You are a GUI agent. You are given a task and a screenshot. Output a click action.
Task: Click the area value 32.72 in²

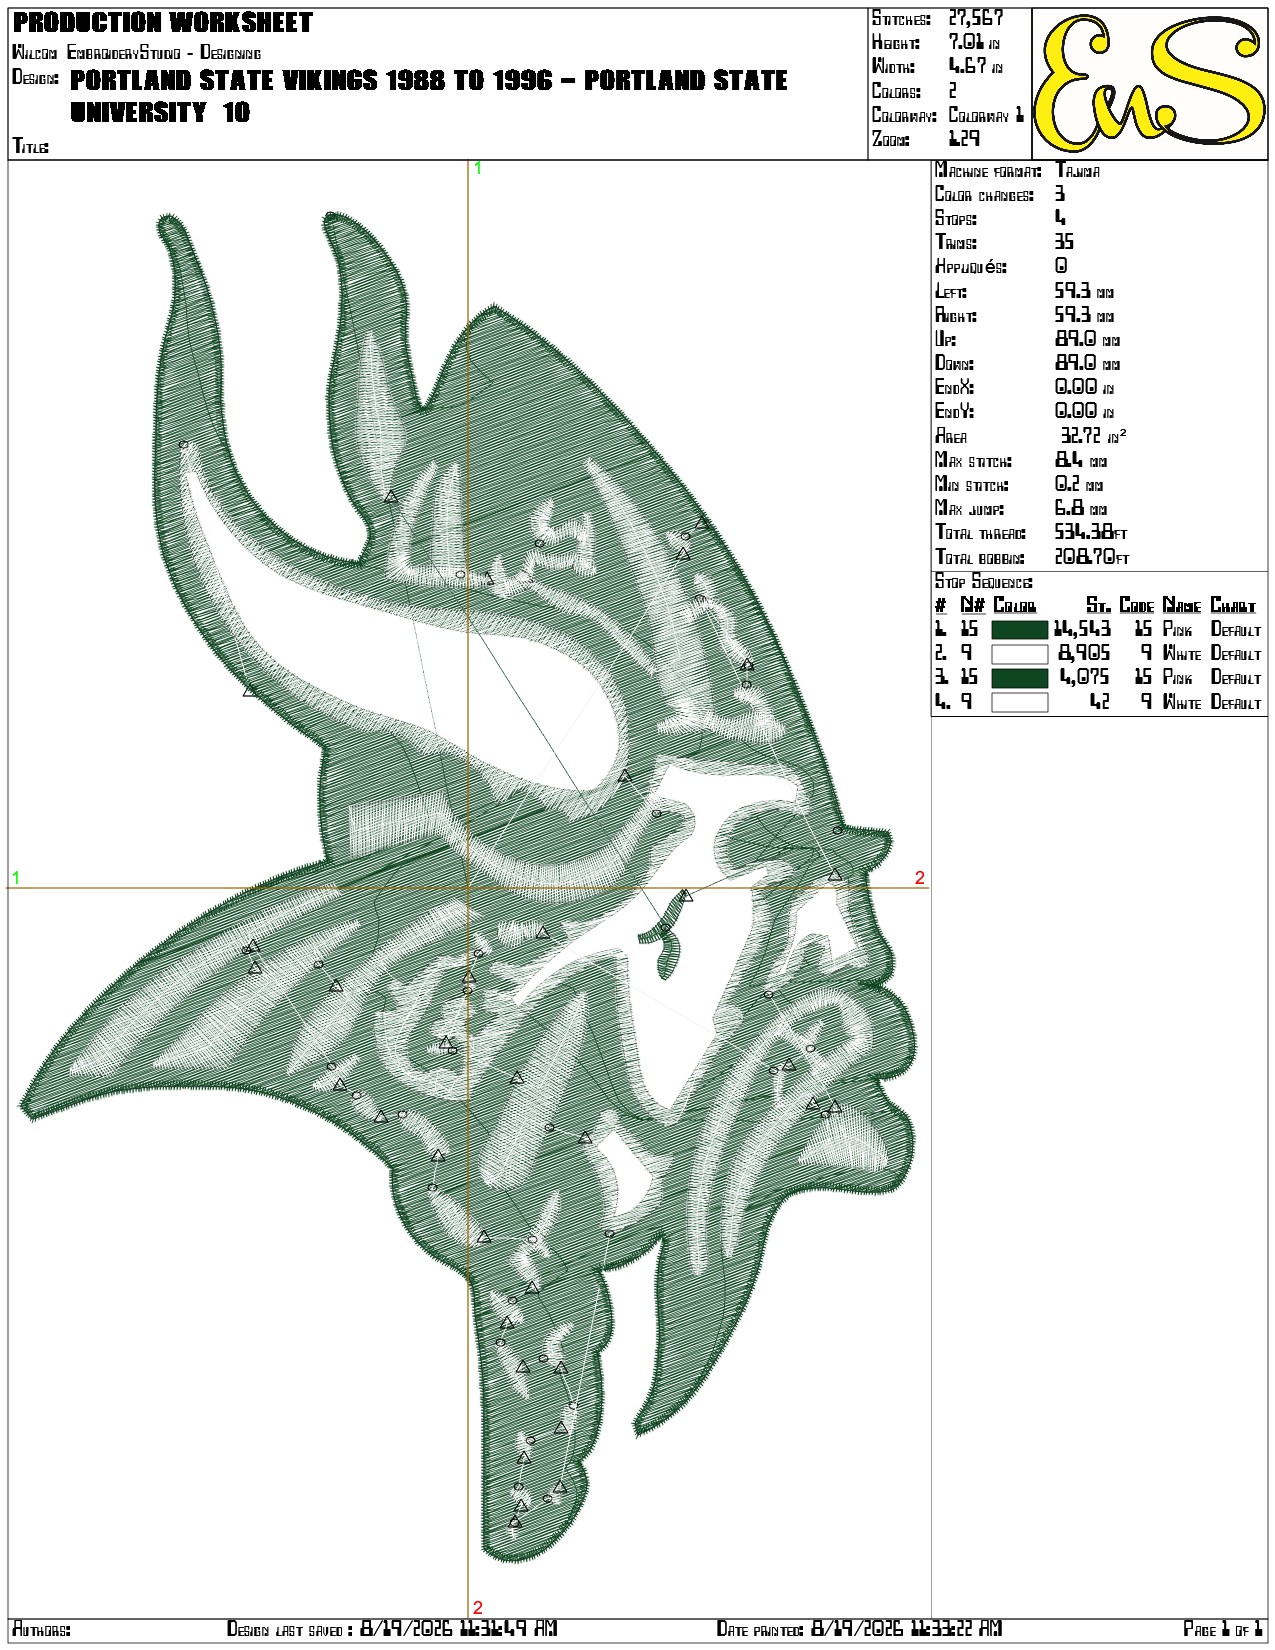(x=1094, y=435)
